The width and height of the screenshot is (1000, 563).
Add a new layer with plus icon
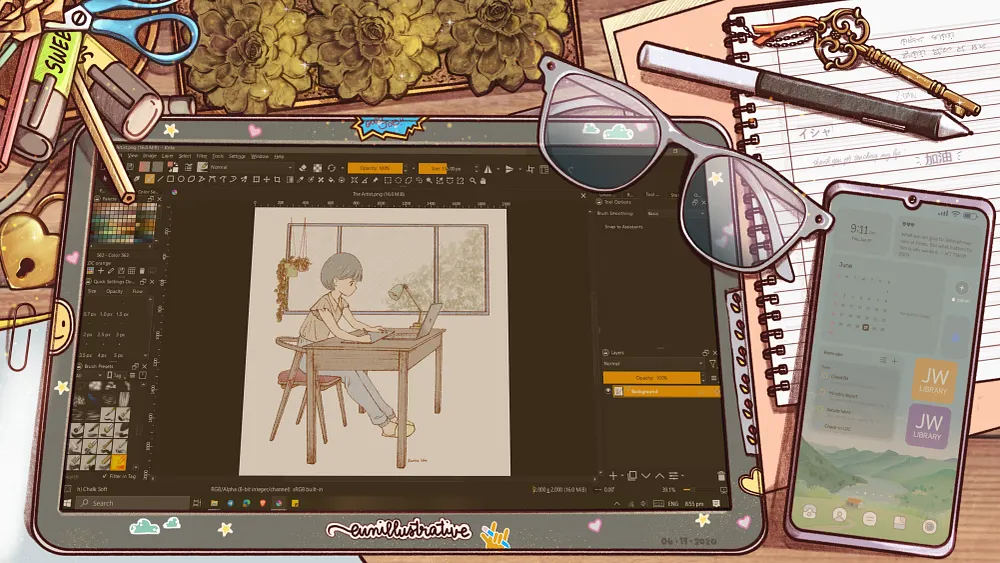point(613,476)
